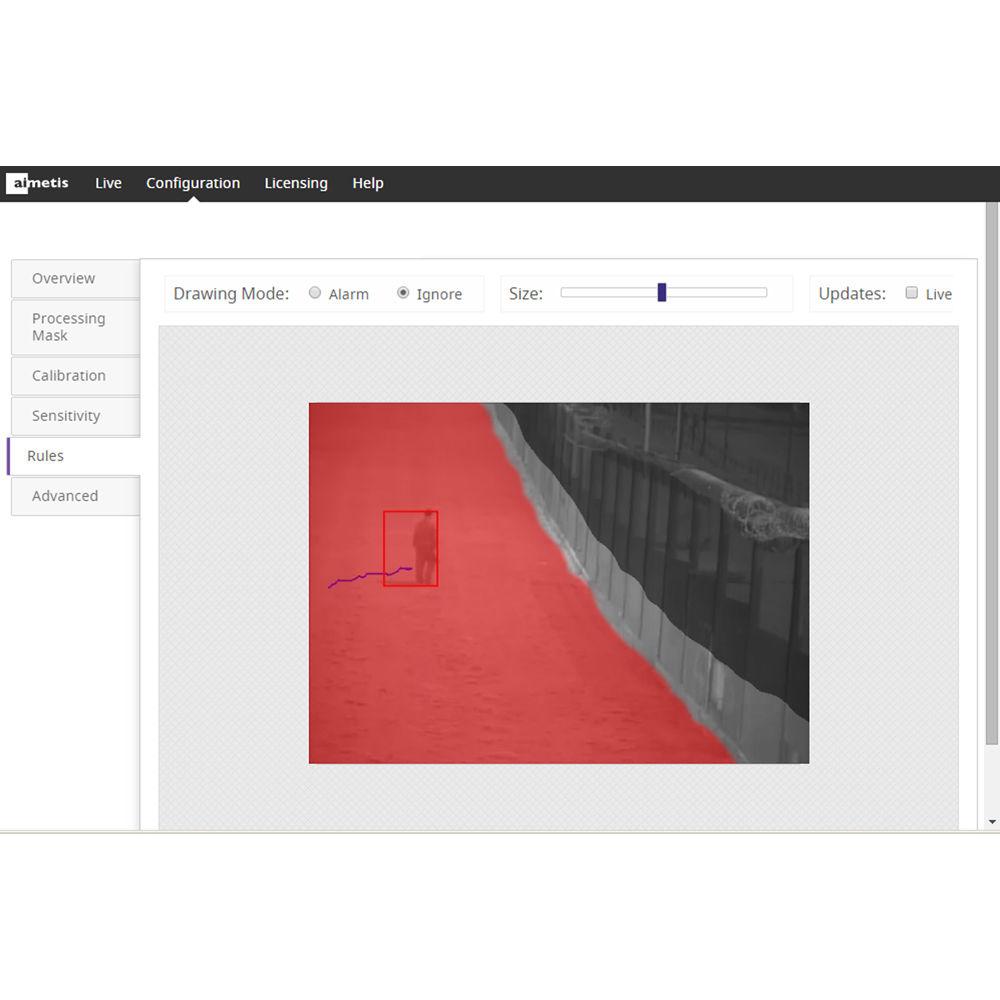
Task: Click the red detection box around the person
Action: [x=410, y=547]
